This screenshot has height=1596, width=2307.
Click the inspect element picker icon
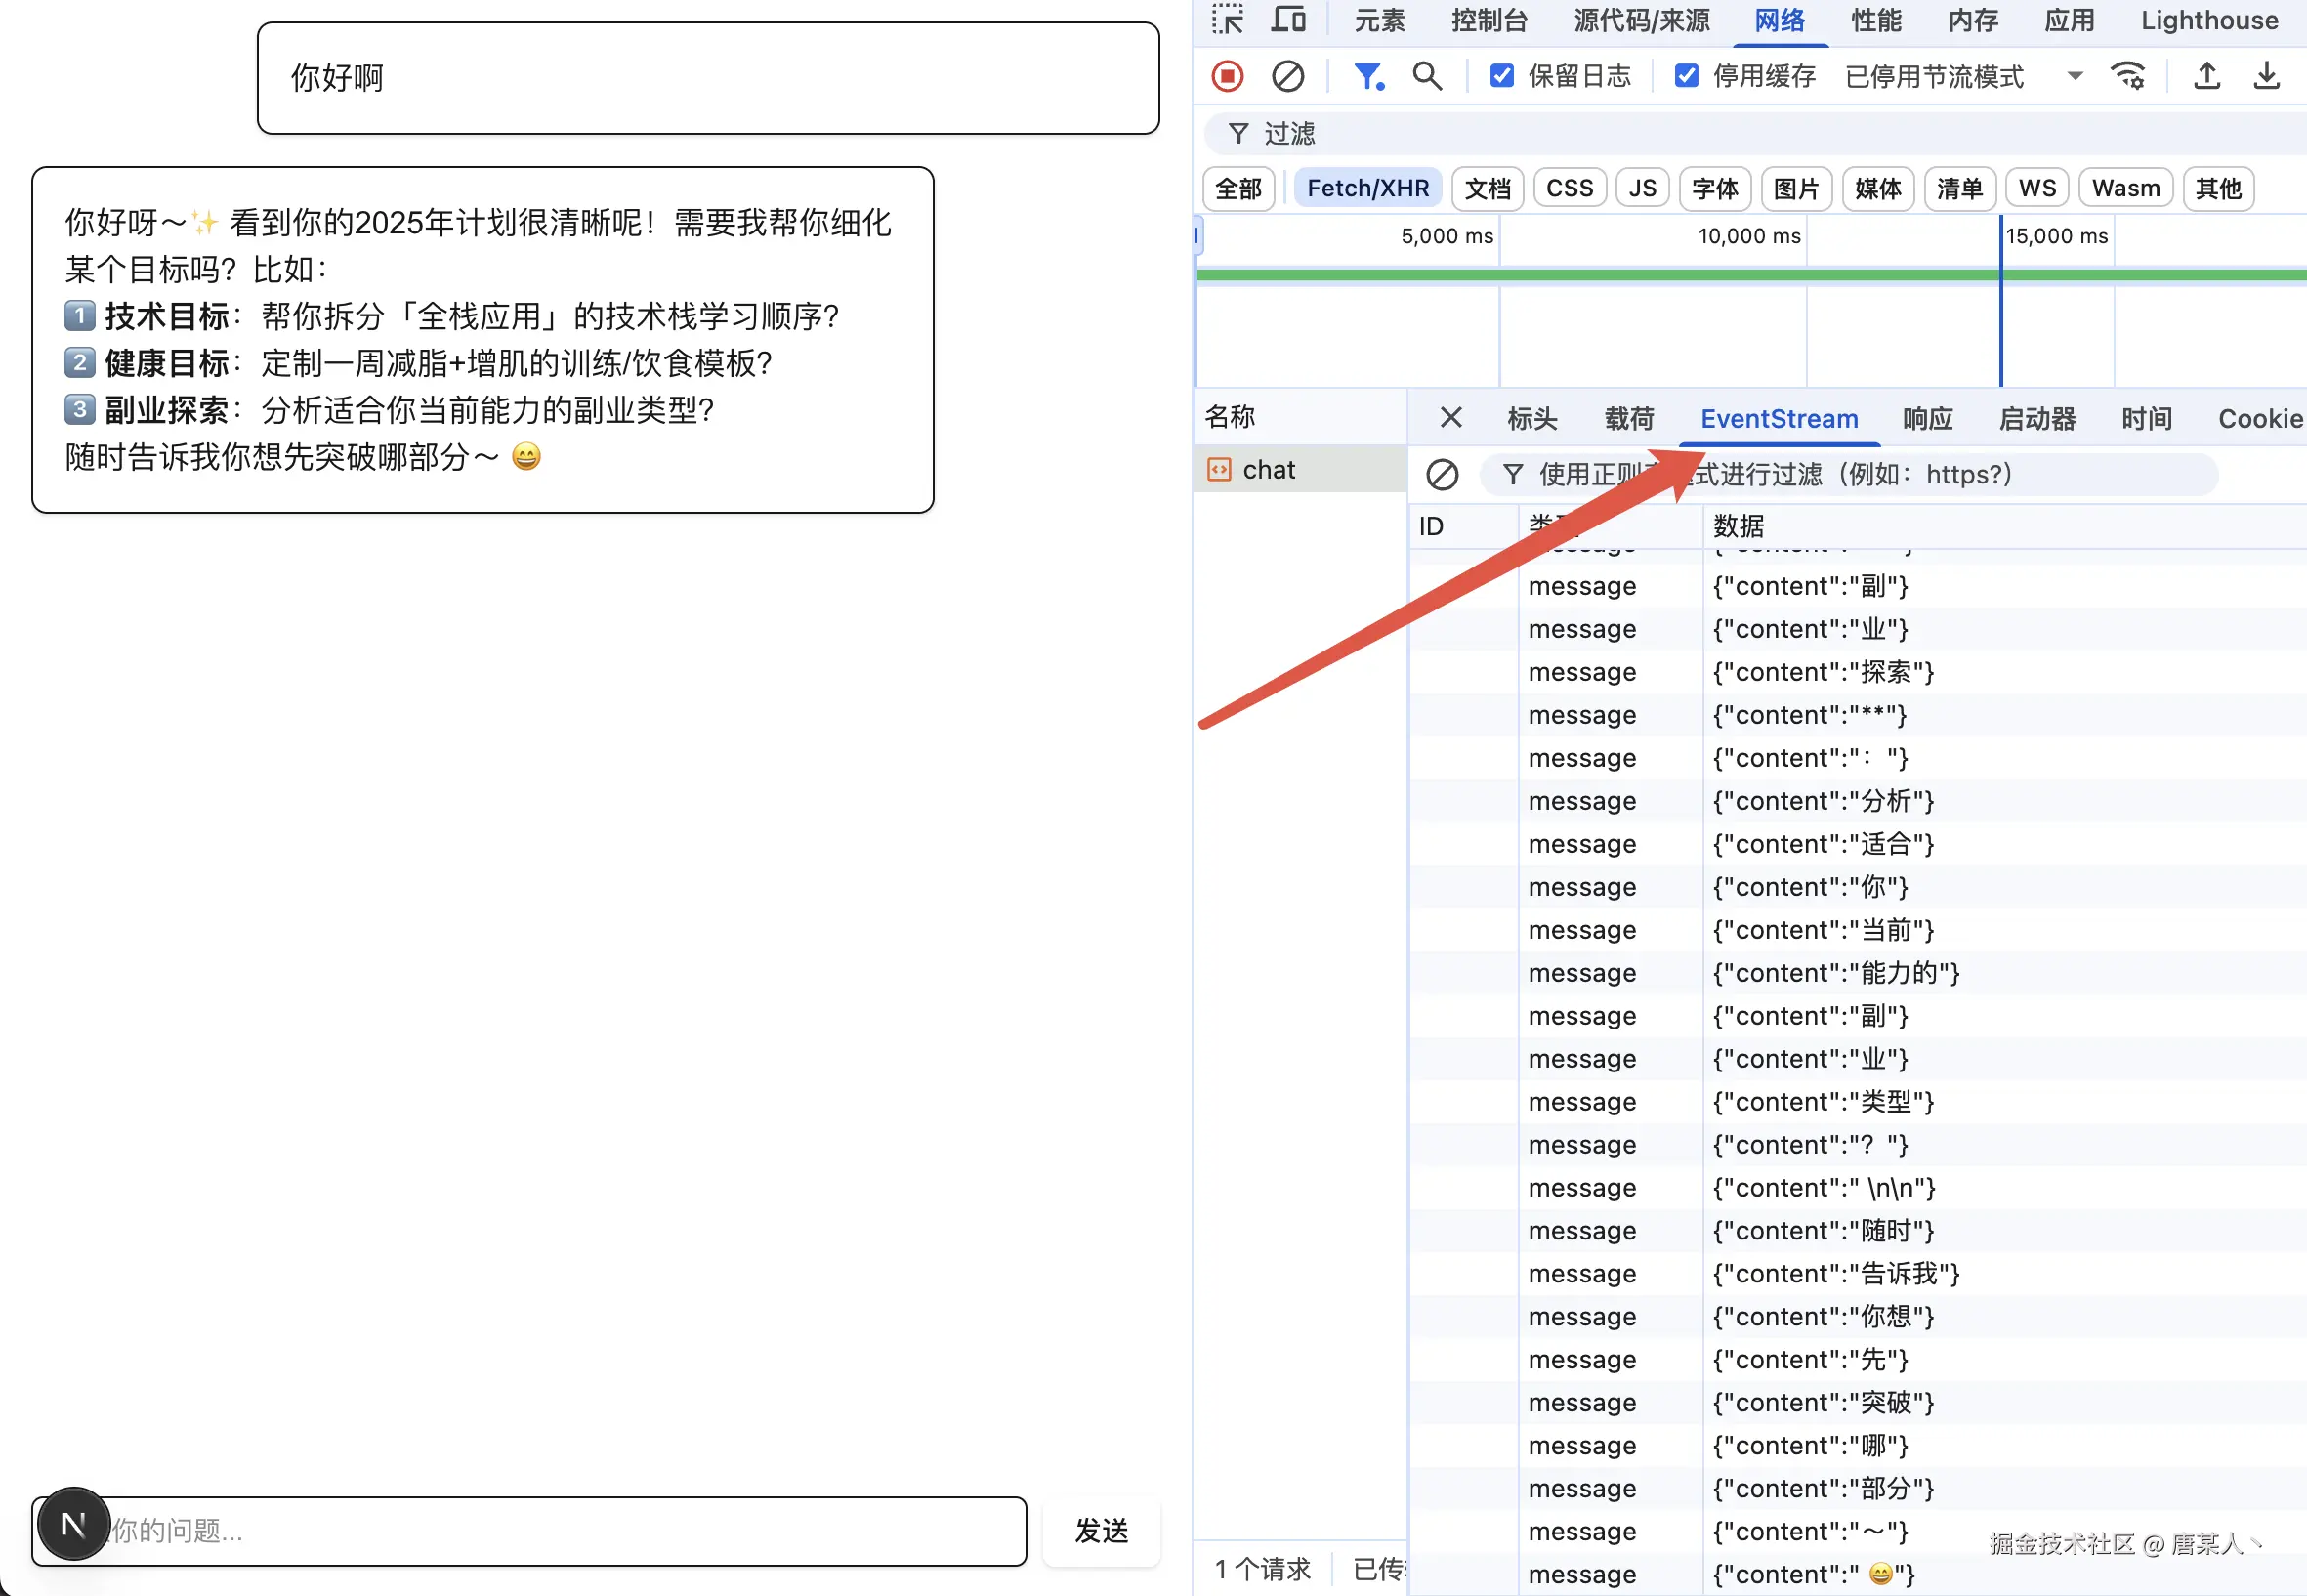click(x=1227, y=19)
